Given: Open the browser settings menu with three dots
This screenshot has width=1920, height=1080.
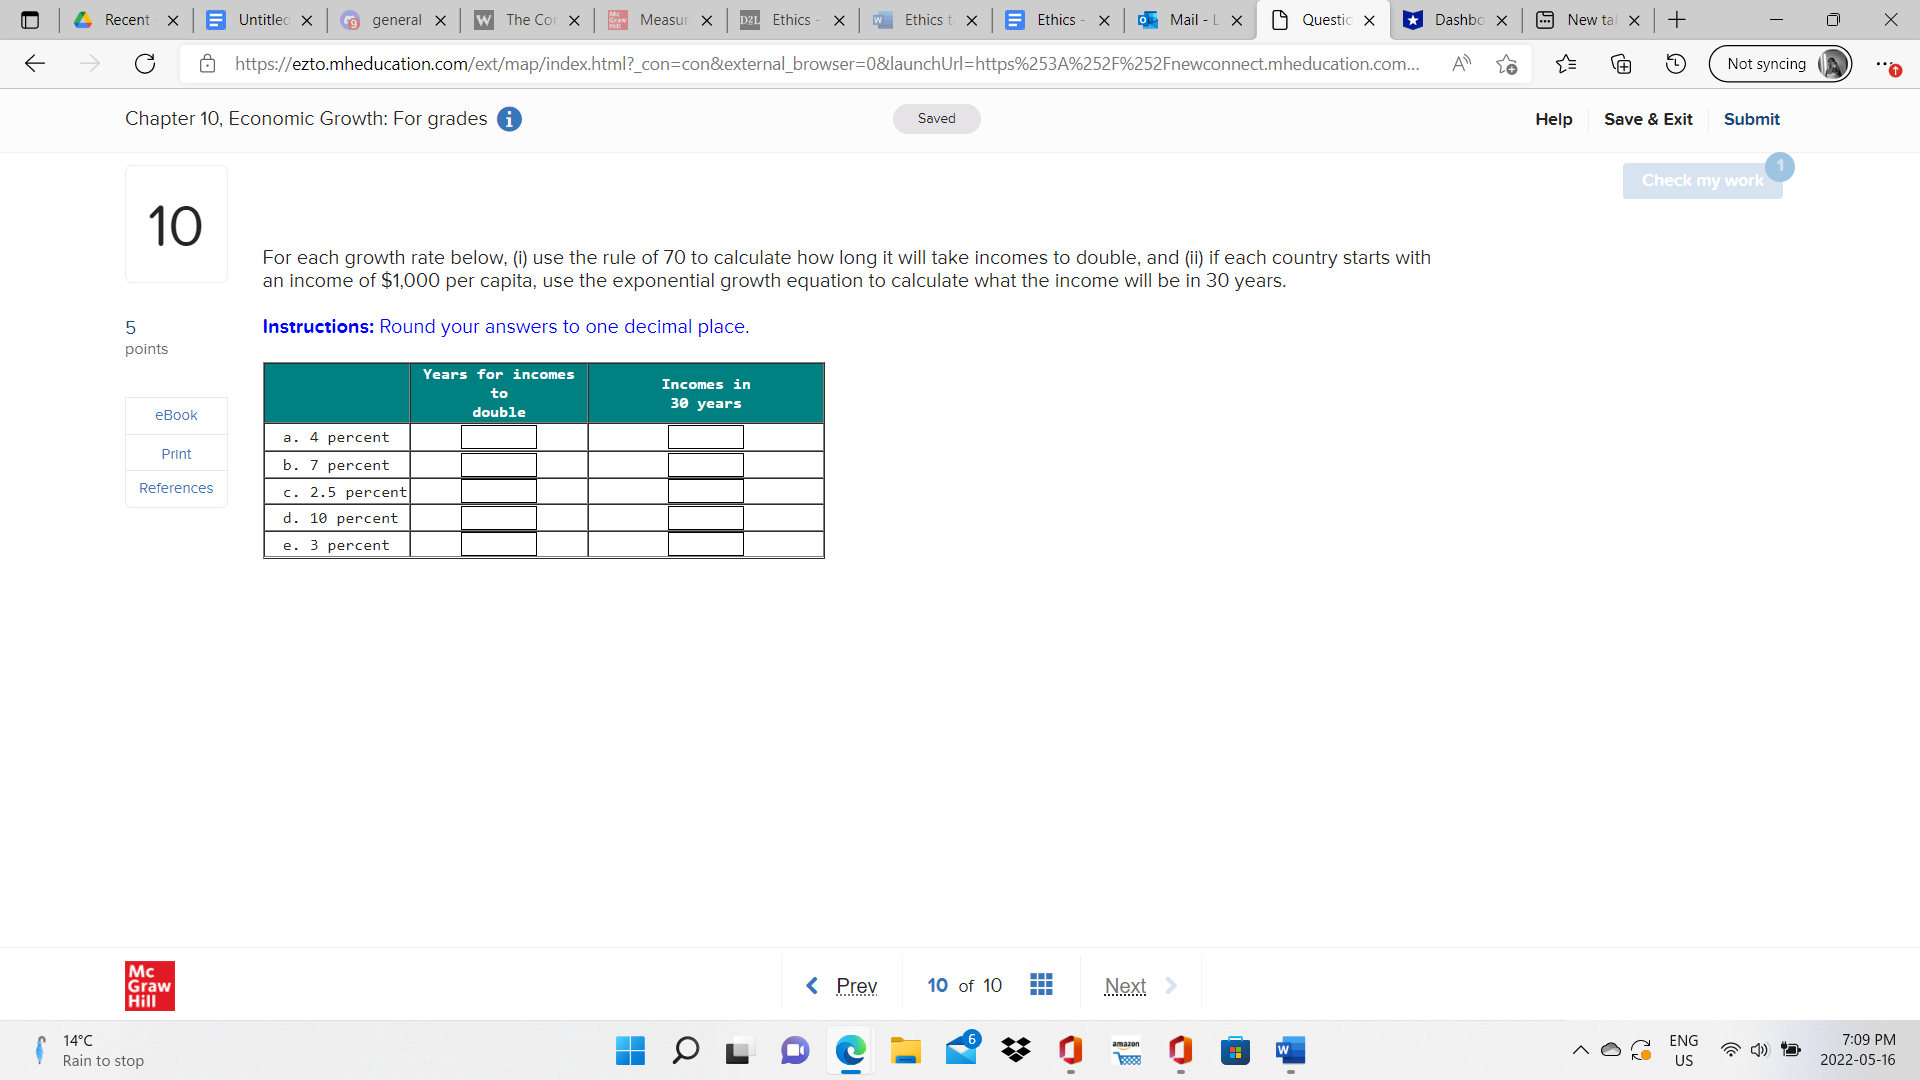Looking at the screenshot, I should 1884,63.
